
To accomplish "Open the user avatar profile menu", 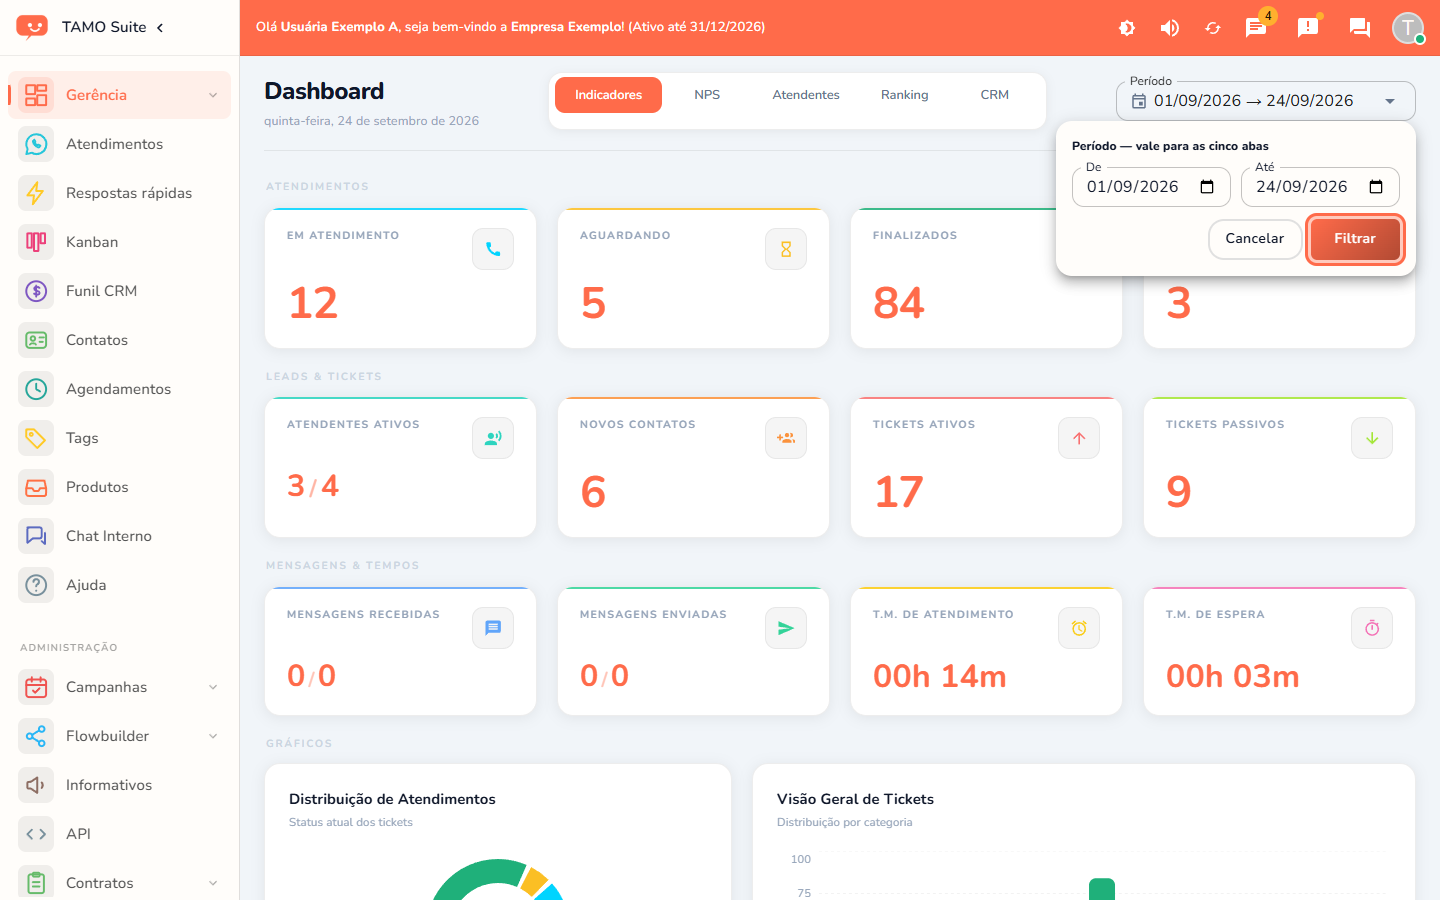I will click(1408, 28).
